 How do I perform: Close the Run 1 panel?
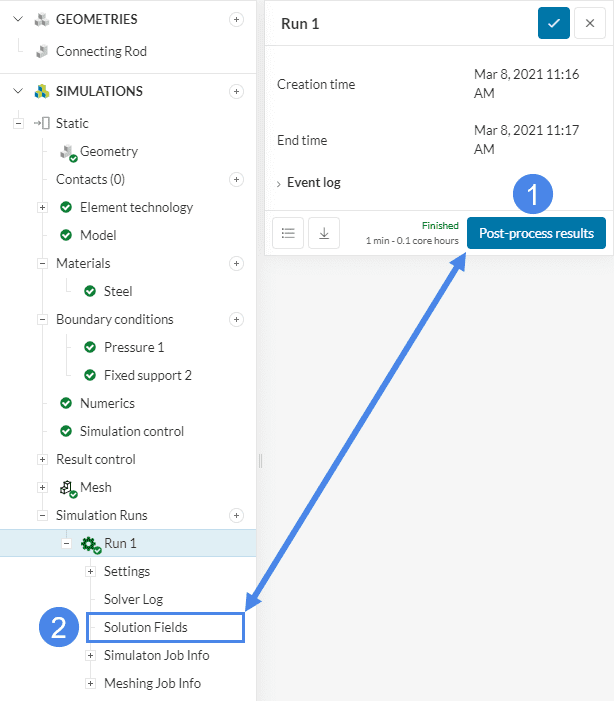pos(590,23)
